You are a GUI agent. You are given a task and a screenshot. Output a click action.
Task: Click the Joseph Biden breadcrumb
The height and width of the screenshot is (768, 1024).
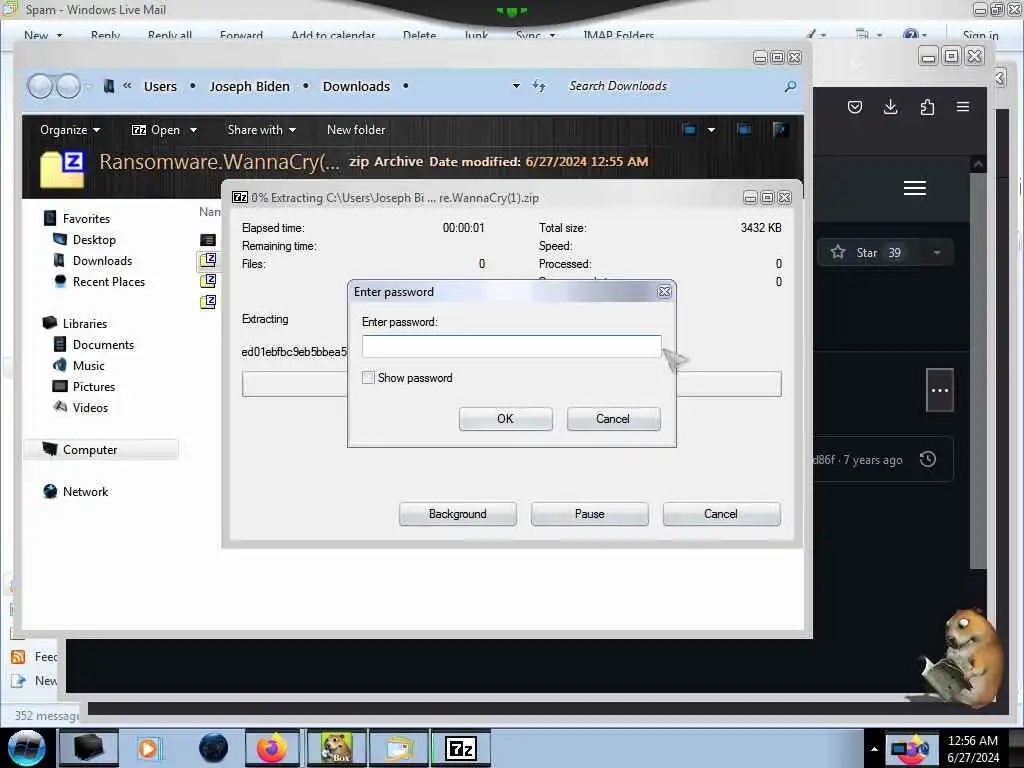click(x=249, y=86)
